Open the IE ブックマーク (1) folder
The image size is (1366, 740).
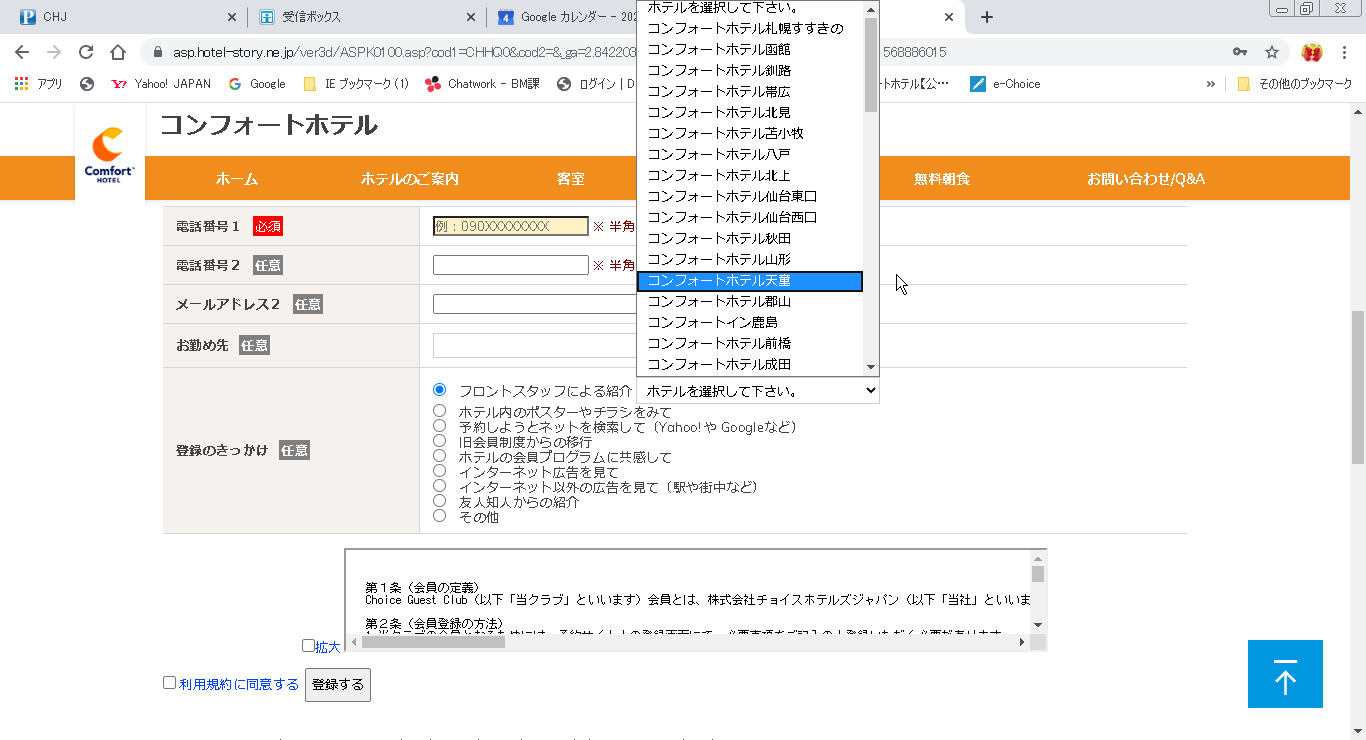(356, 84)
